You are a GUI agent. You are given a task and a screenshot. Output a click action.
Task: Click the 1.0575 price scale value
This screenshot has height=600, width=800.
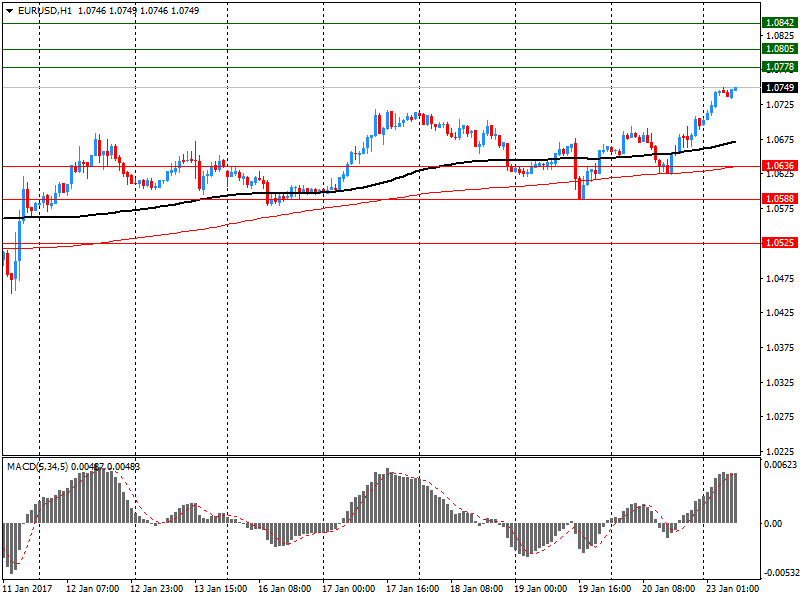click(781, 209)
